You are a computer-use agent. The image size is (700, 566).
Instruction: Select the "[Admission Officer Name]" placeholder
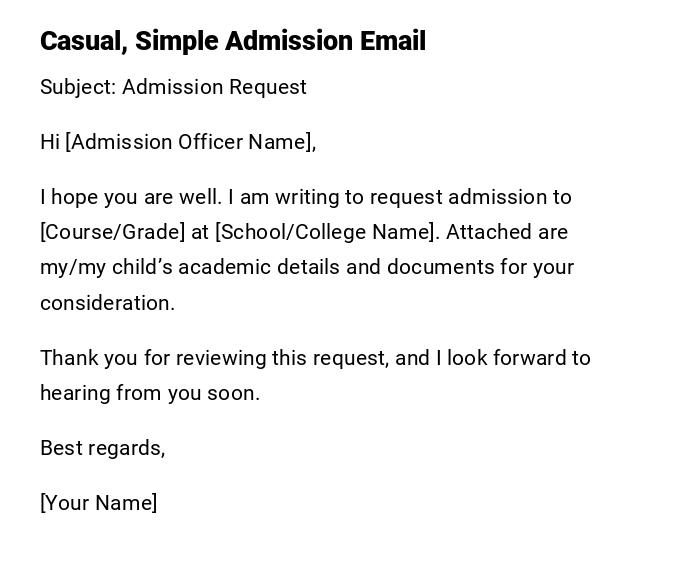pyautogui.click(x=189, y=142)
